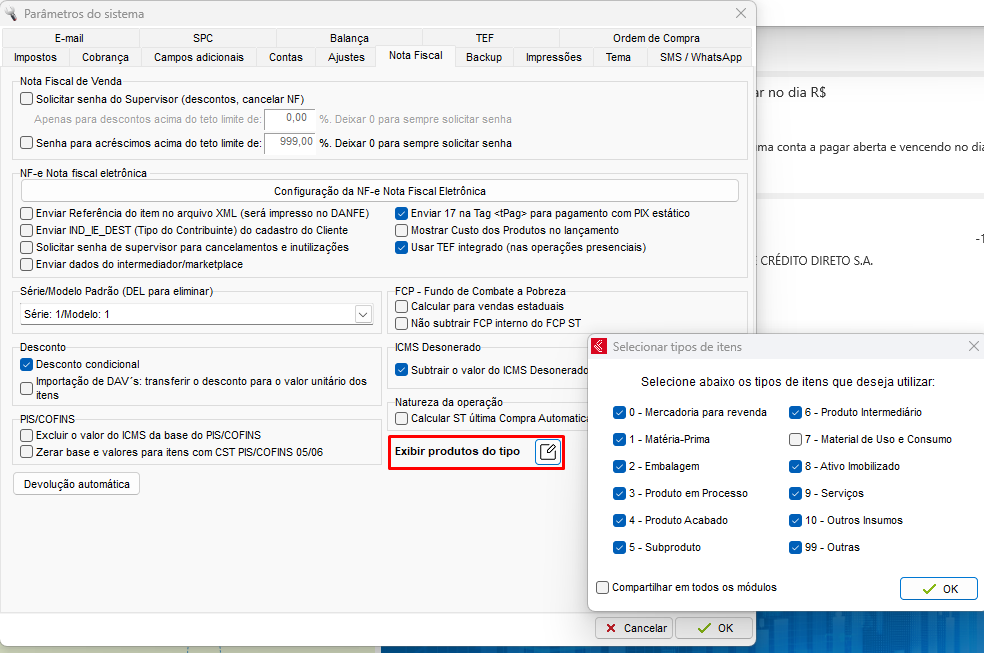The height and width of the screenshot is (653, 984).
Task: Open the Série/Modelo Padrão dropdown
Action: click(362, 315)
